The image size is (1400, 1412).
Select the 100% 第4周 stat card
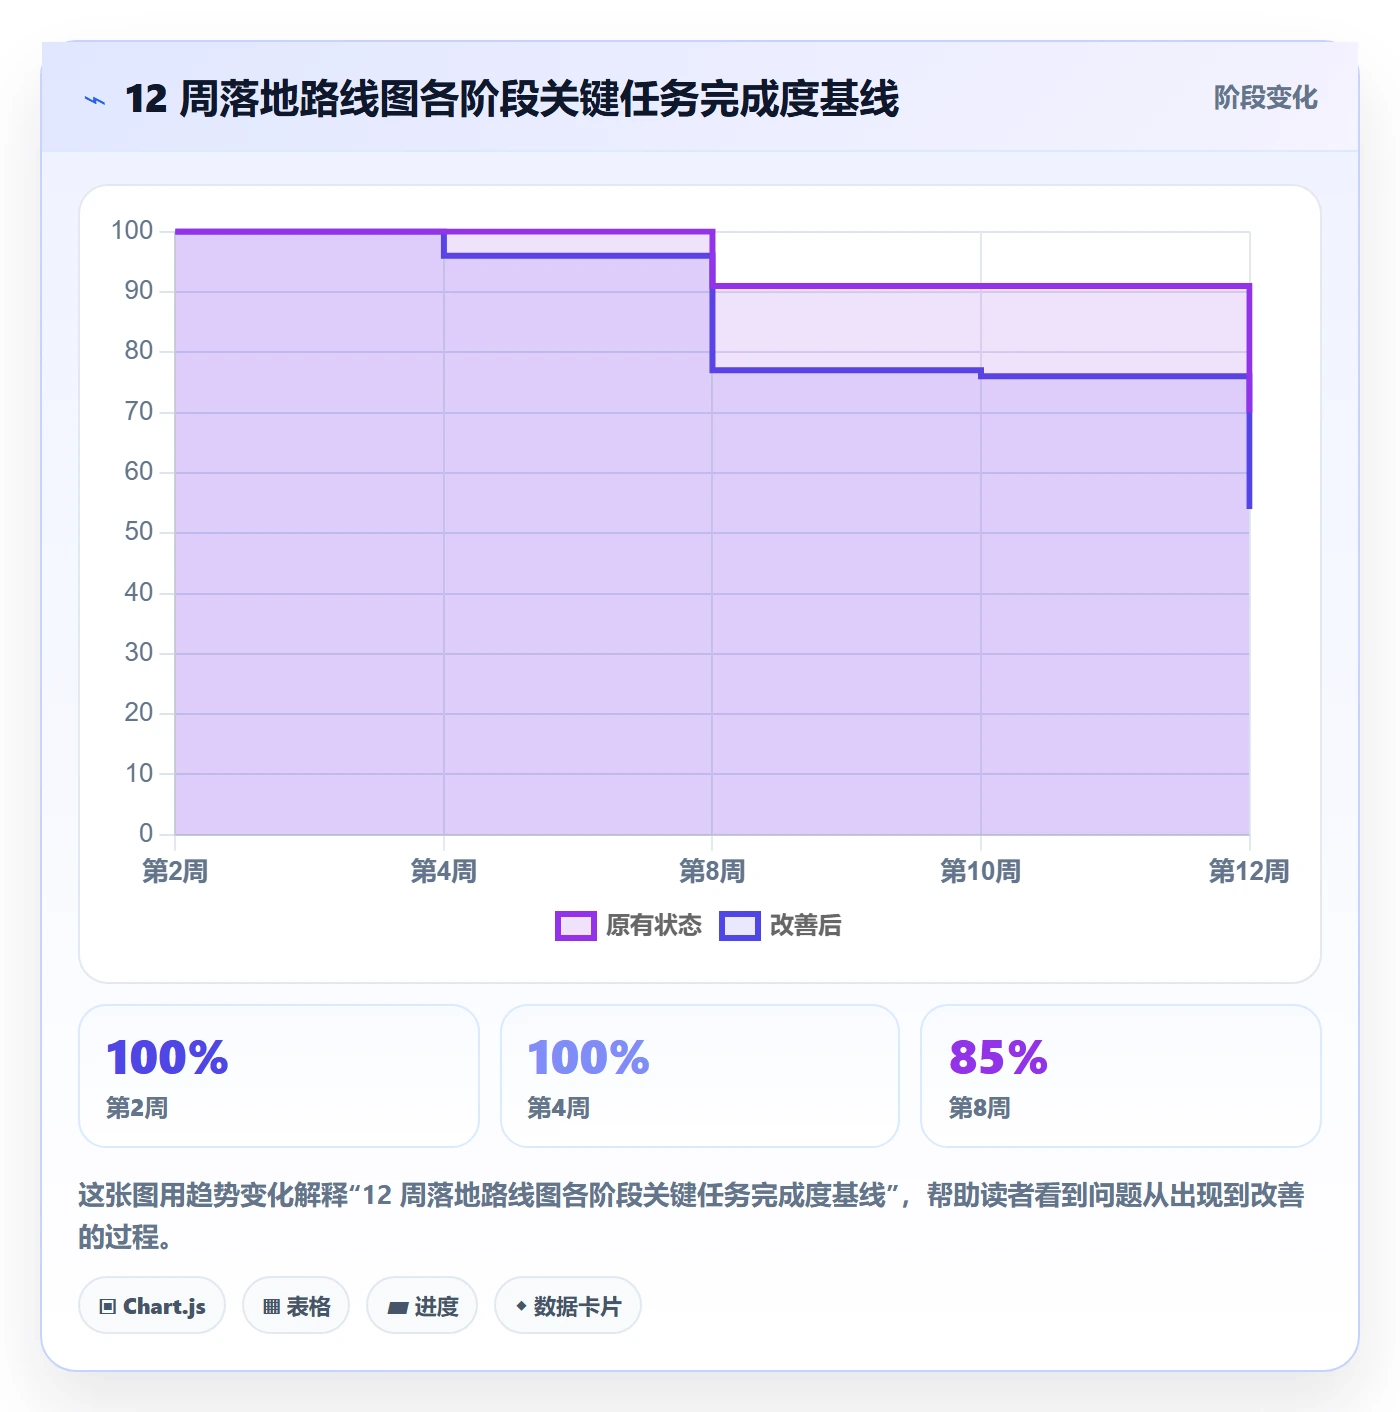[x=700, y=1076]
